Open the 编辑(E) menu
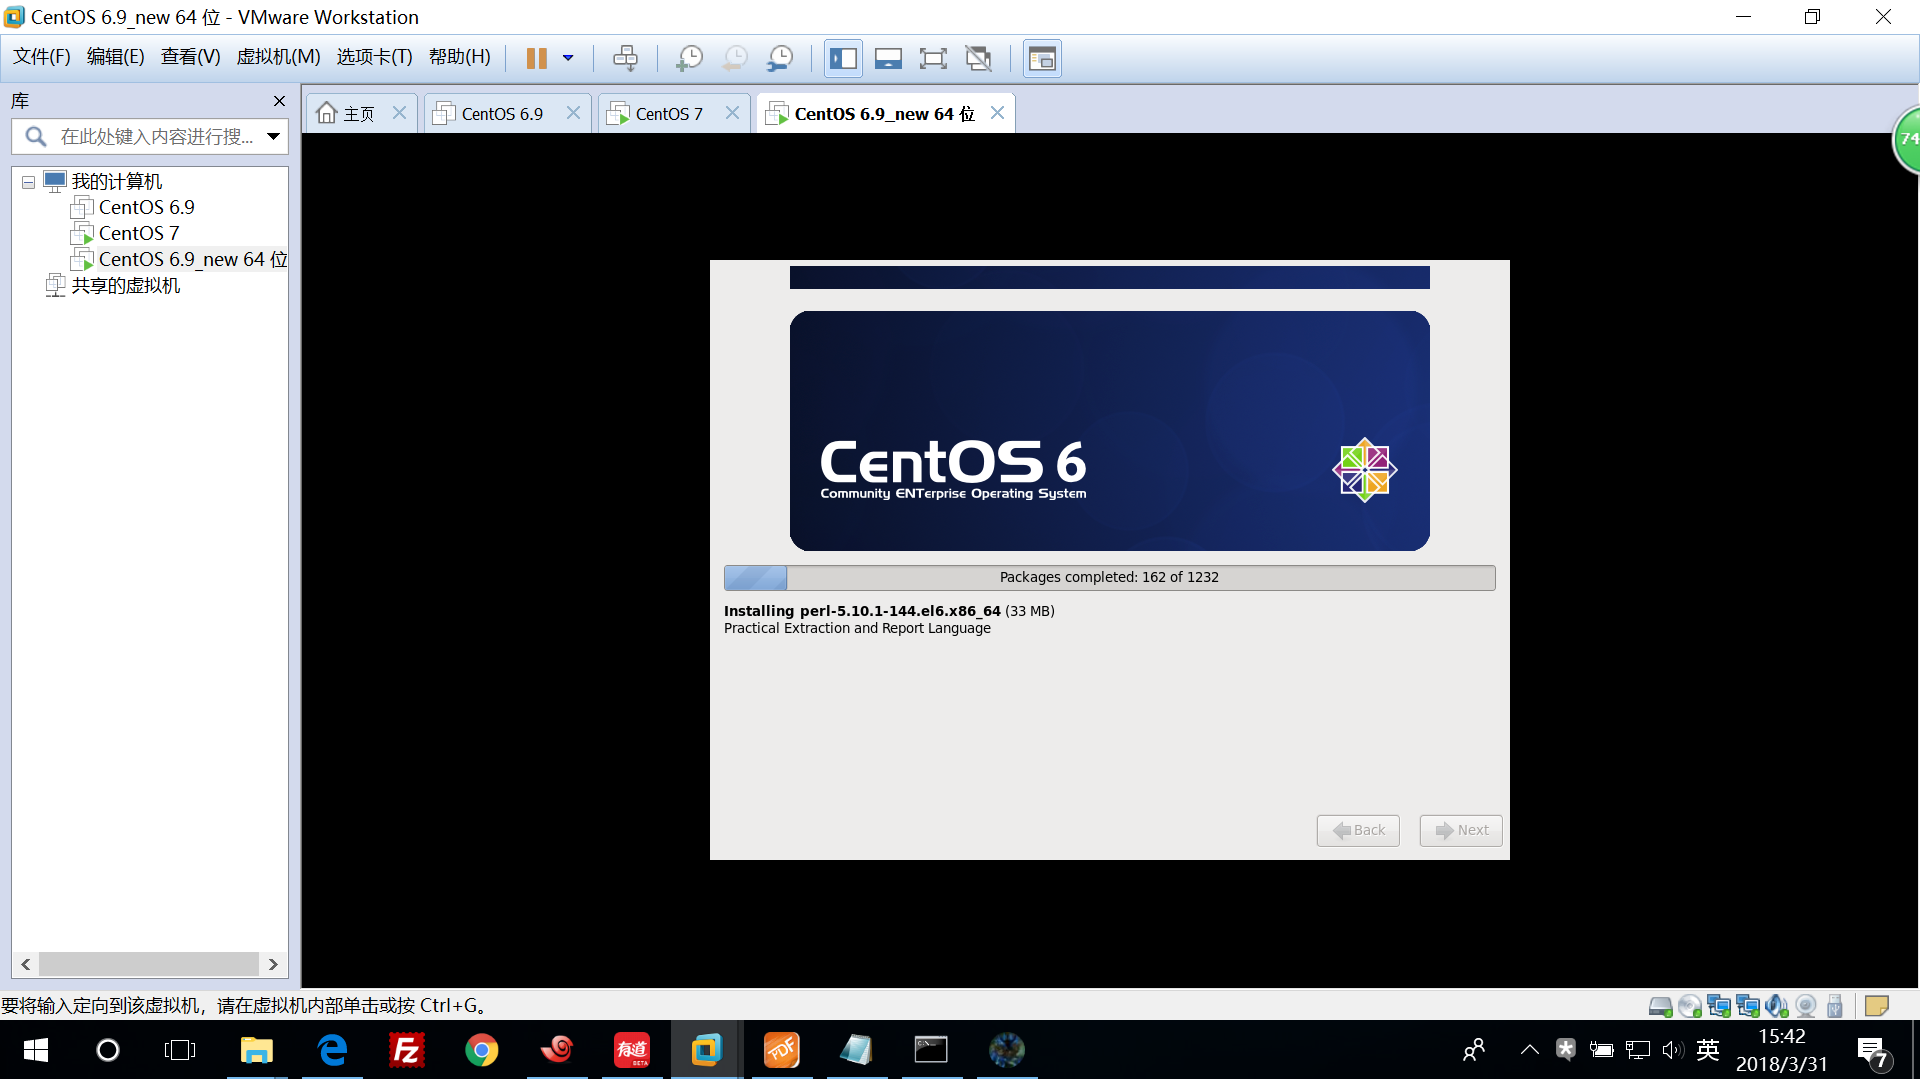Image resolution: width=1920 pixels, height=1079 pixels. (x=116, y=57)
